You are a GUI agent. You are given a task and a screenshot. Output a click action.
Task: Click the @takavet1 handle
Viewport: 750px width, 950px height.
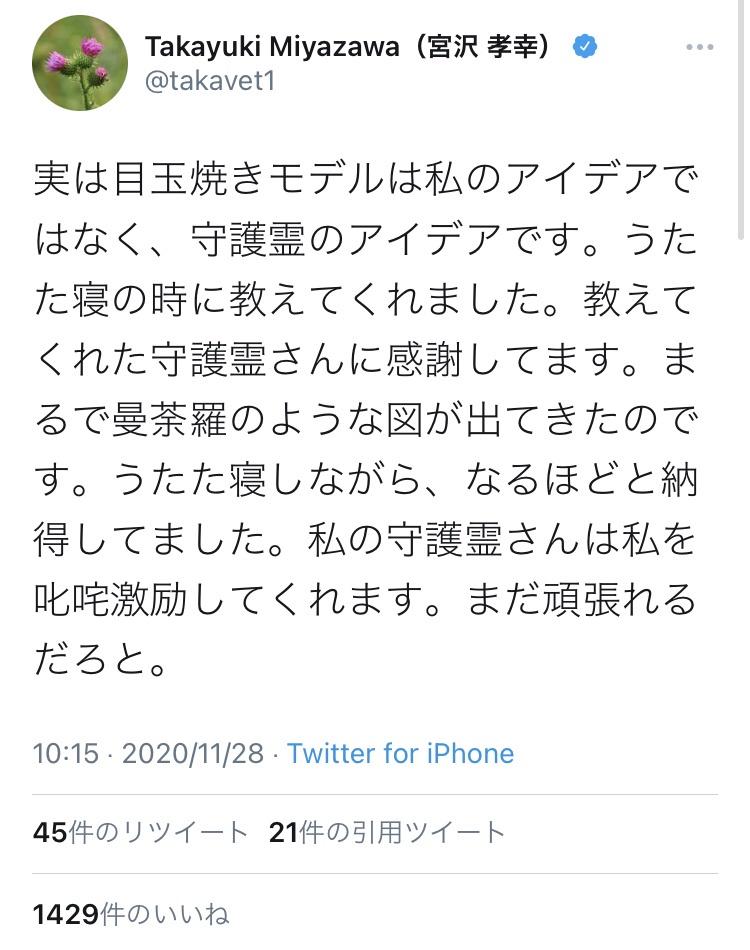coord(209,82)
